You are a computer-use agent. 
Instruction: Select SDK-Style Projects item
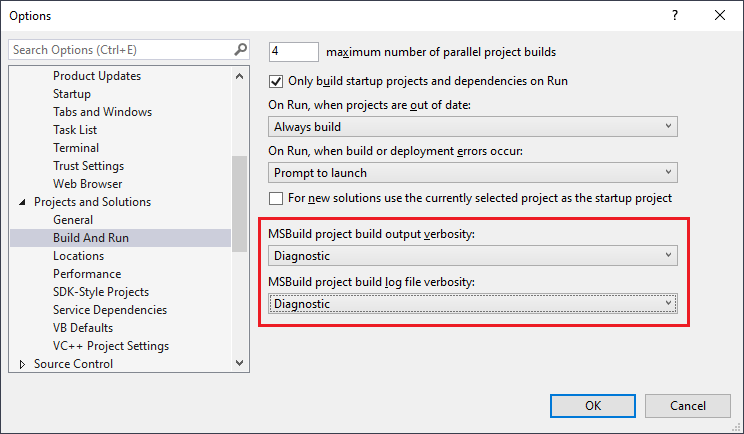pos(101,292)
